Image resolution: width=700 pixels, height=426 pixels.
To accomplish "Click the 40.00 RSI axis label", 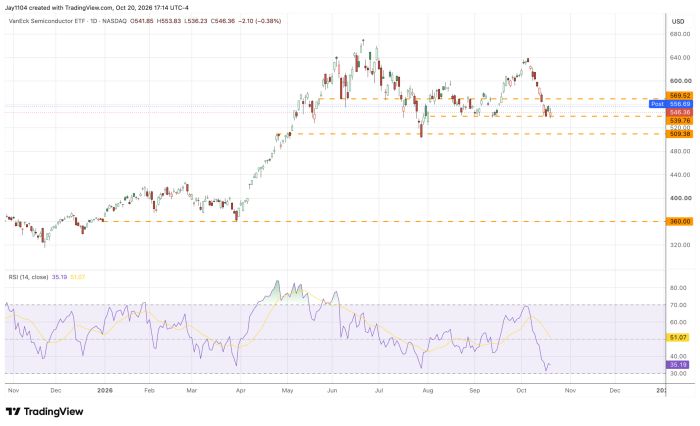I will coord(678,356).
